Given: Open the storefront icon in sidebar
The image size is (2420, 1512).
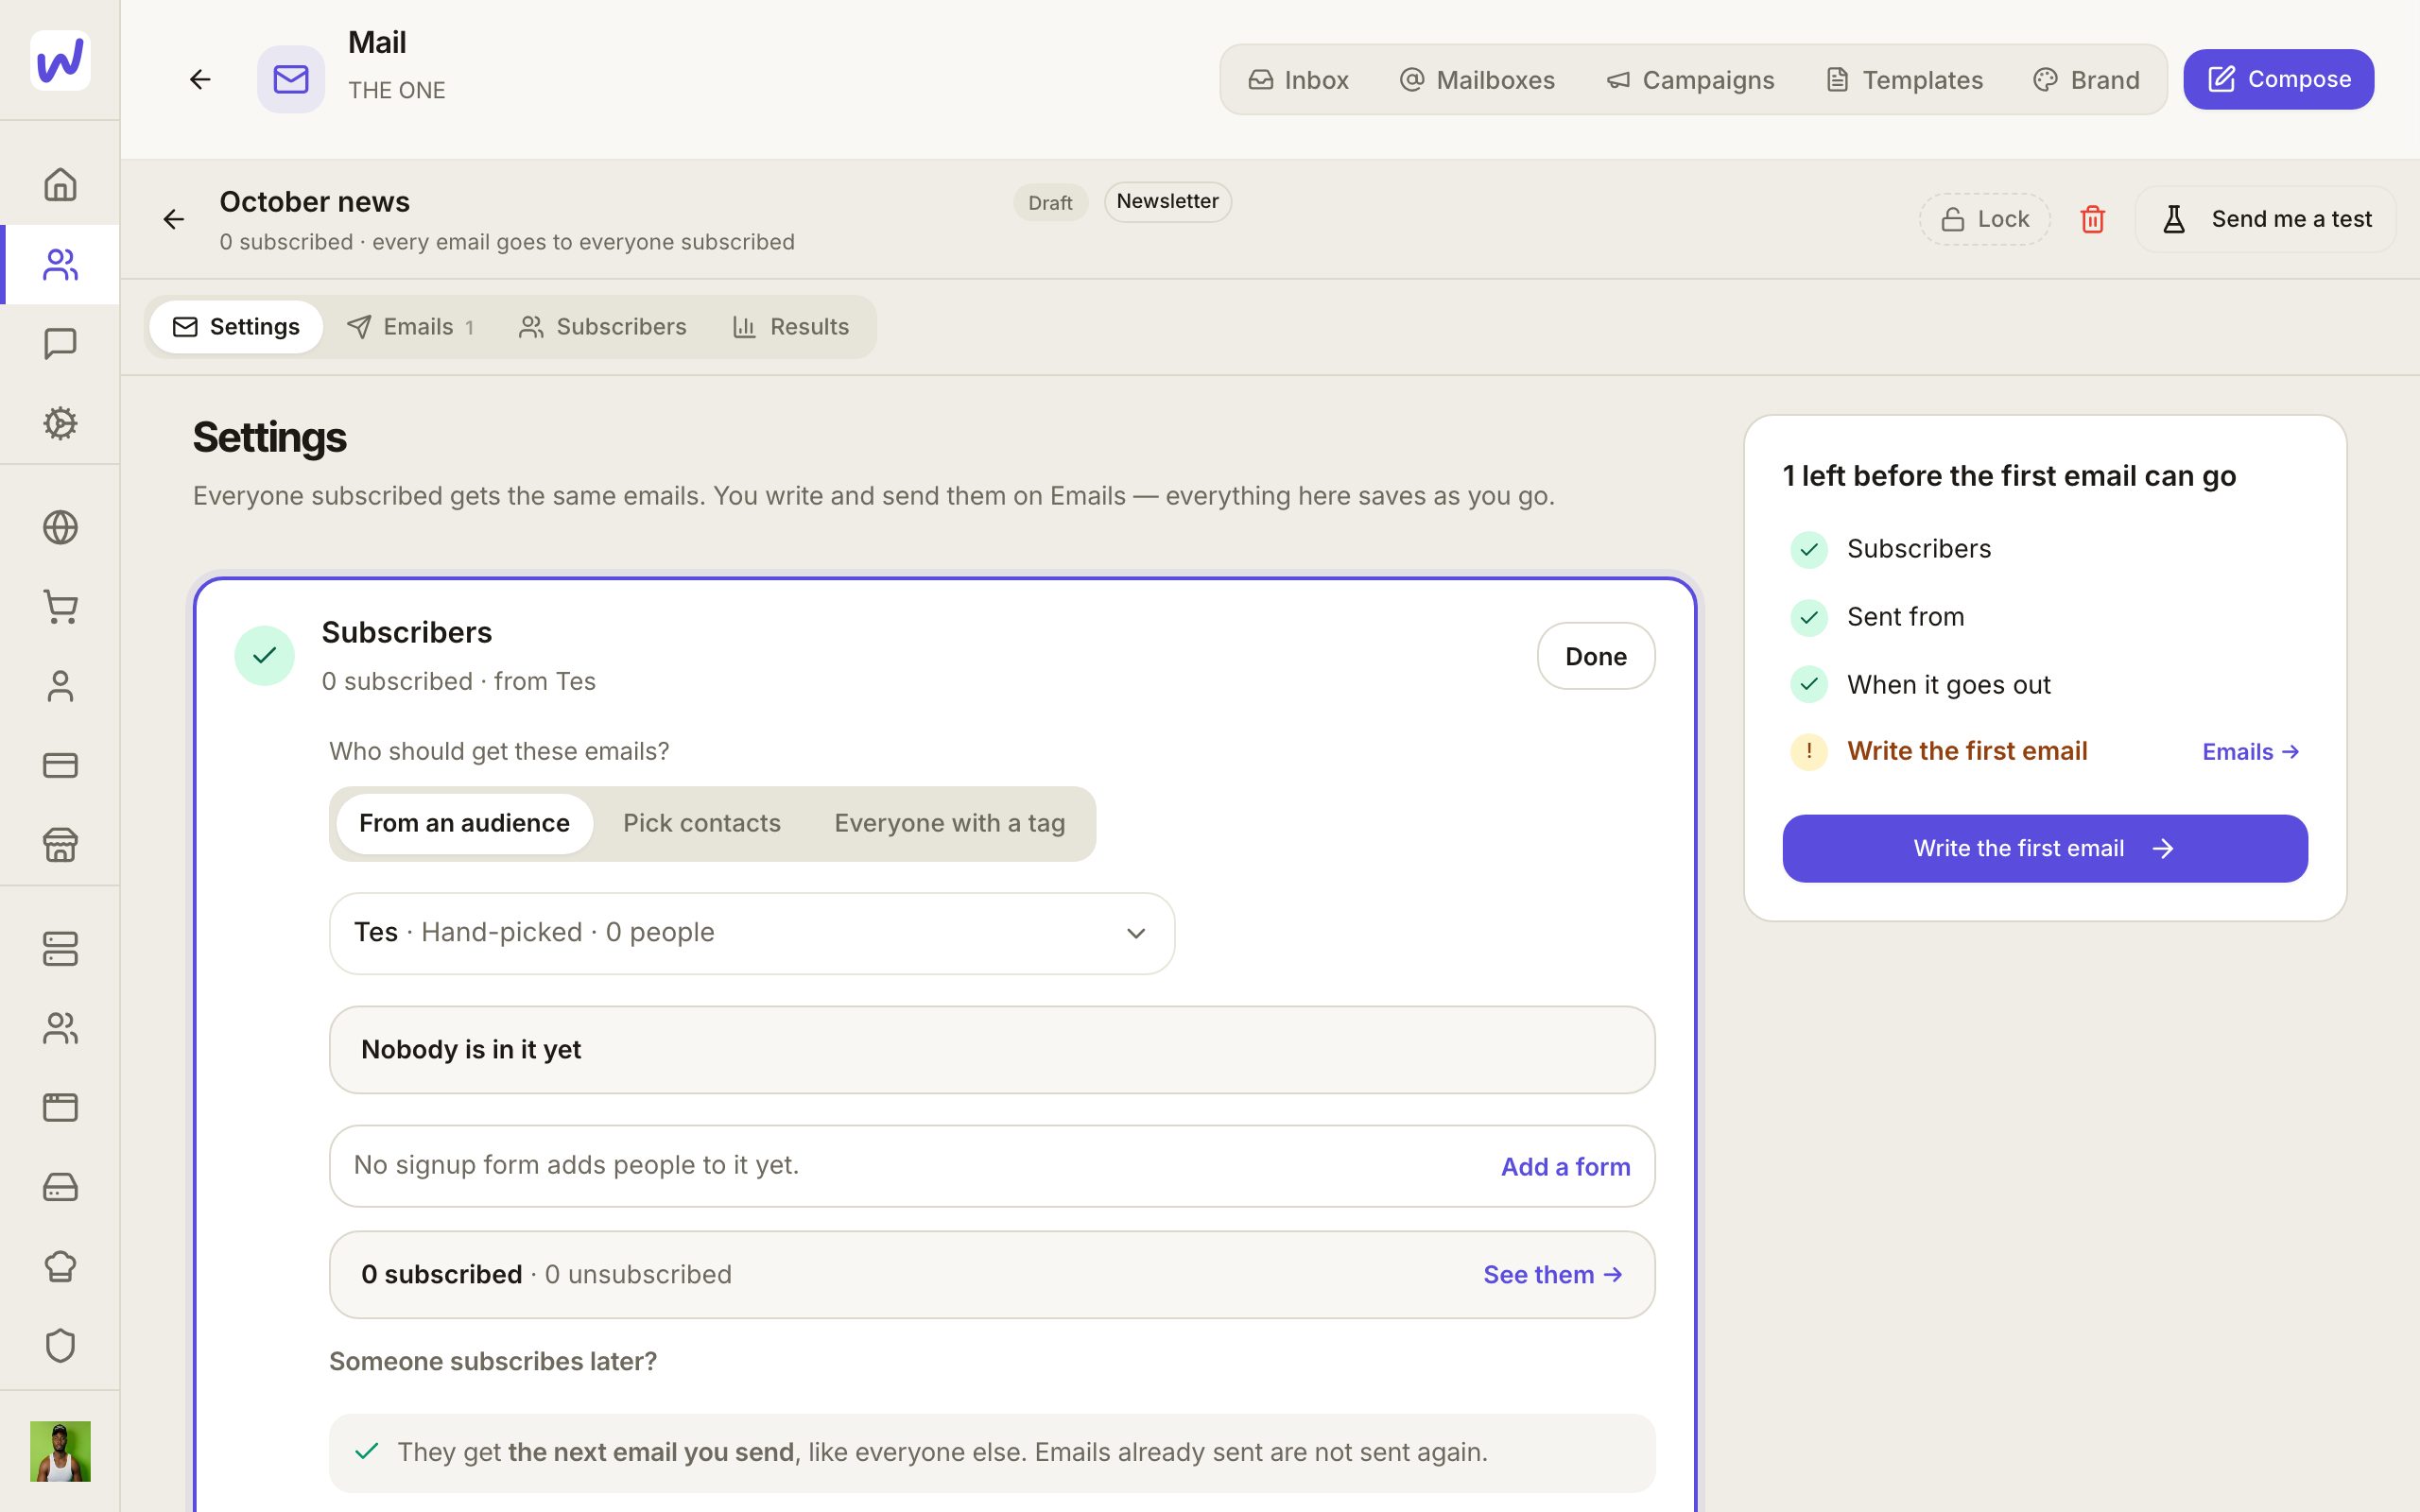Looking at the screenshot, I should point(60,845).
